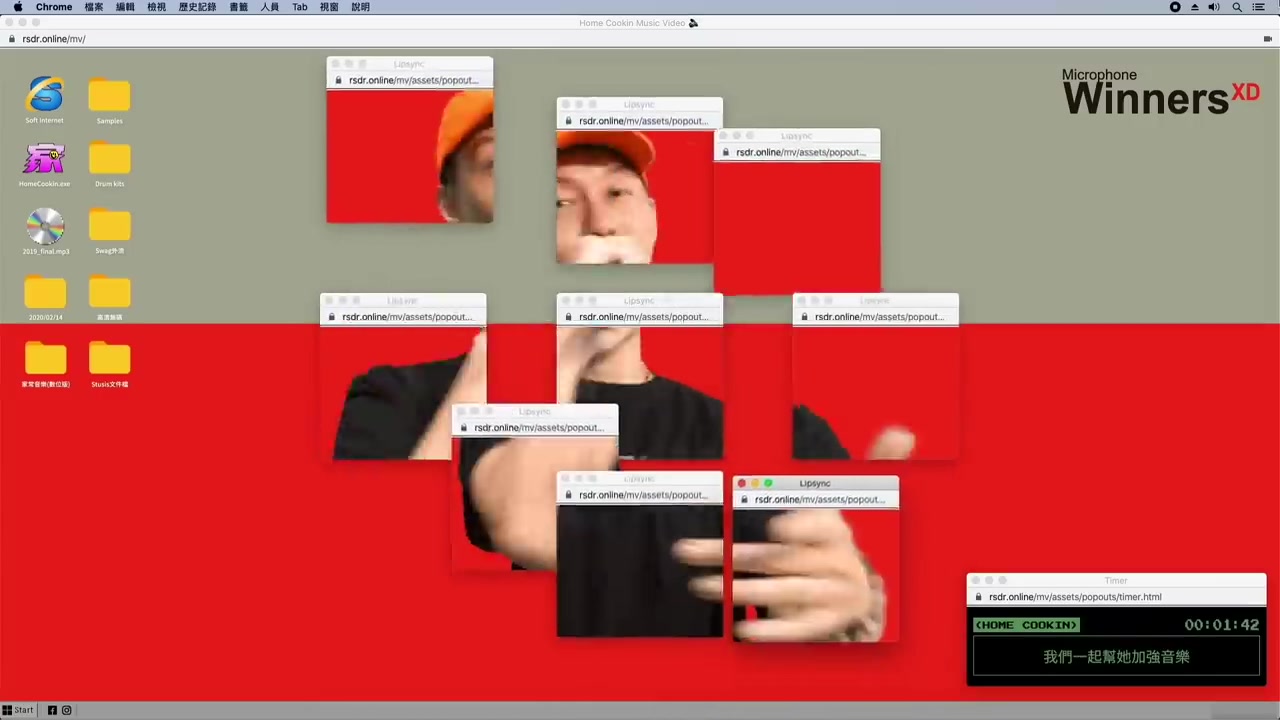This screenshot has height=720, width=1280.
Task: Open the Samples folder
Action: point(110,101)
